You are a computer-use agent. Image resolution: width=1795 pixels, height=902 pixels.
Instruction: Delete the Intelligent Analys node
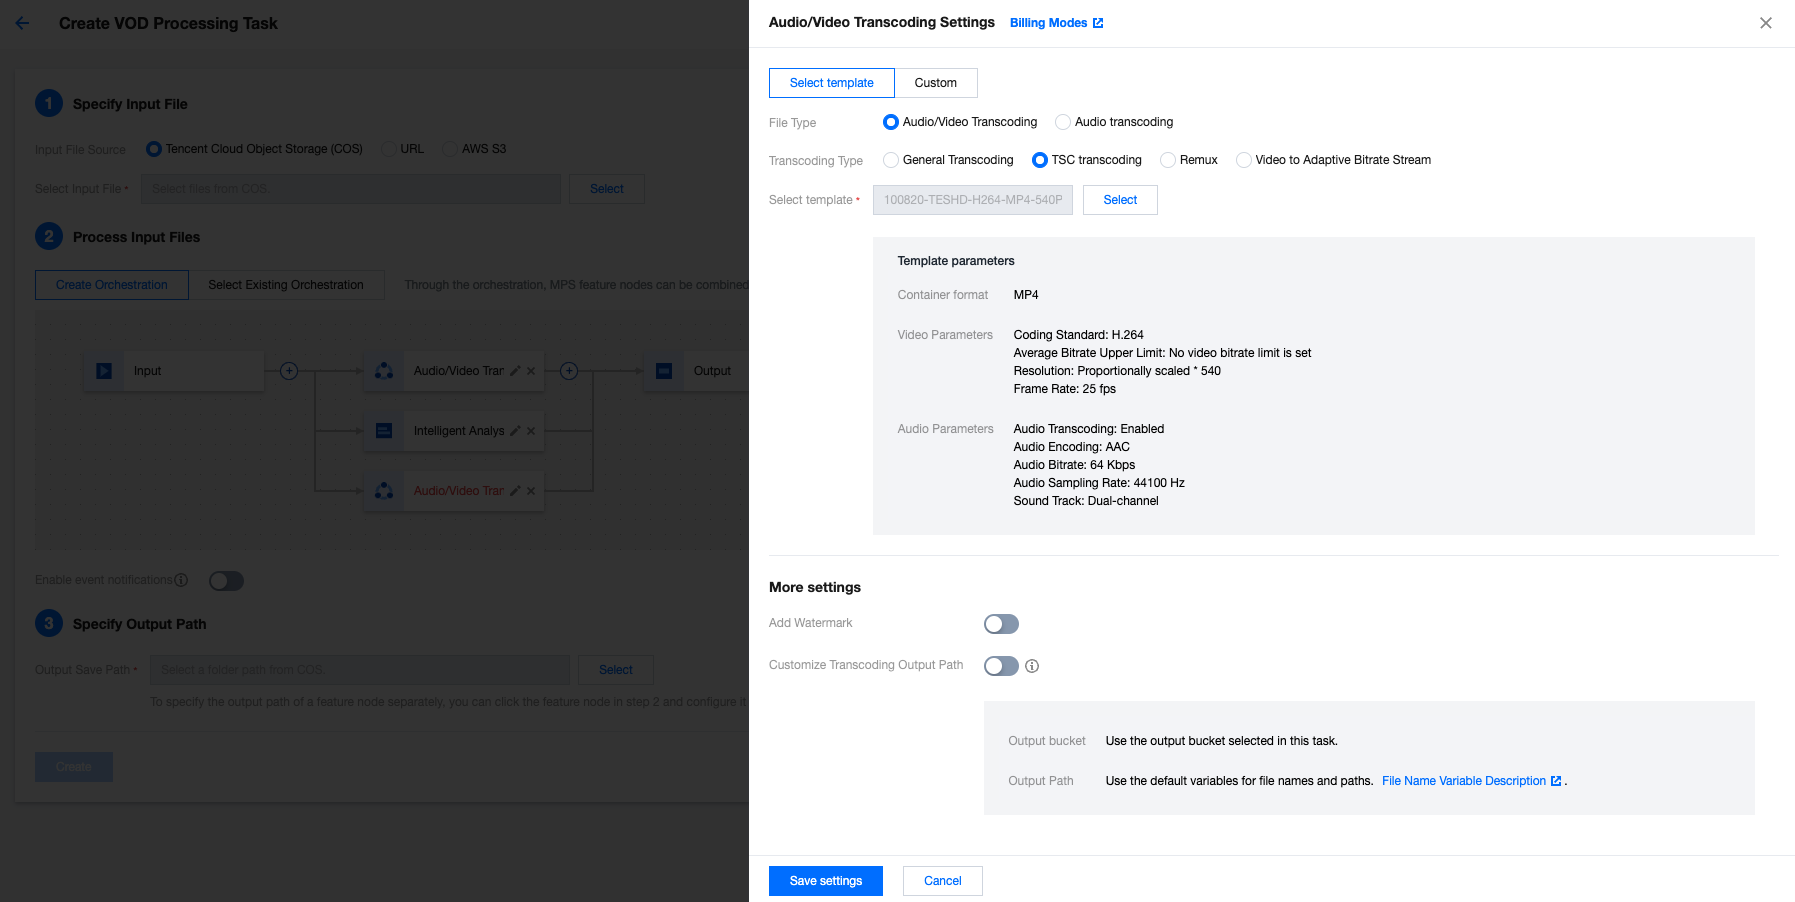pos(531,431)
